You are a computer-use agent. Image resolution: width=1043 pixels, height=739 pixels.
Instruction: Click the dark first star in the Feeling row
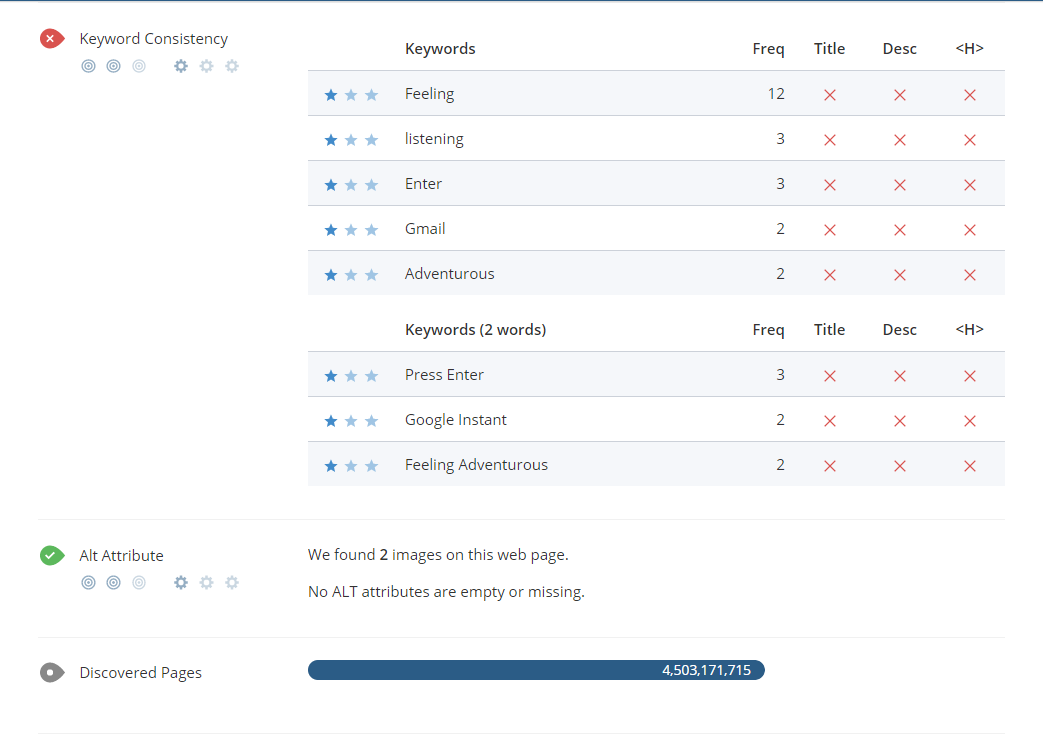tap(331, 95)
